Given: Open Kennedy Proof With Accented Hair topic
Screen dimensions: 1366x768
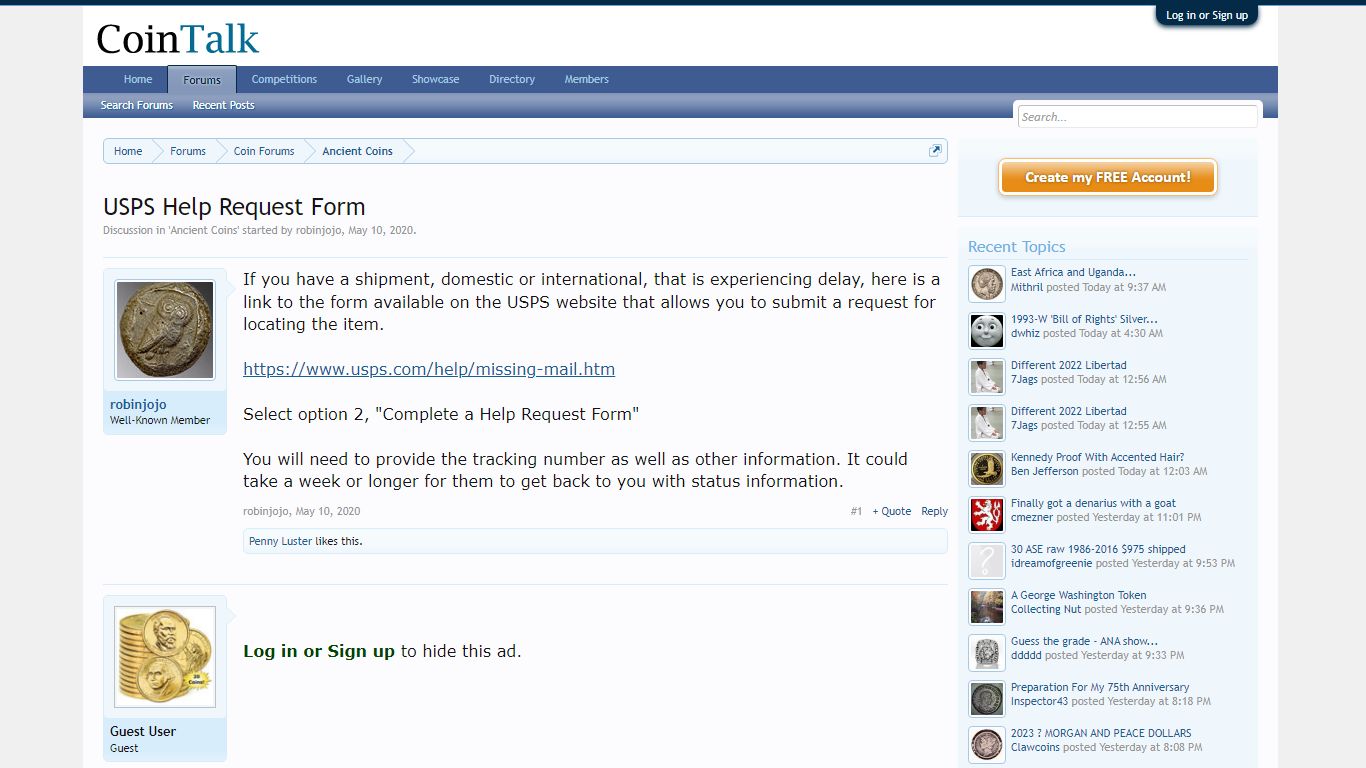Looking at the screenshot, I should 1098,457.
